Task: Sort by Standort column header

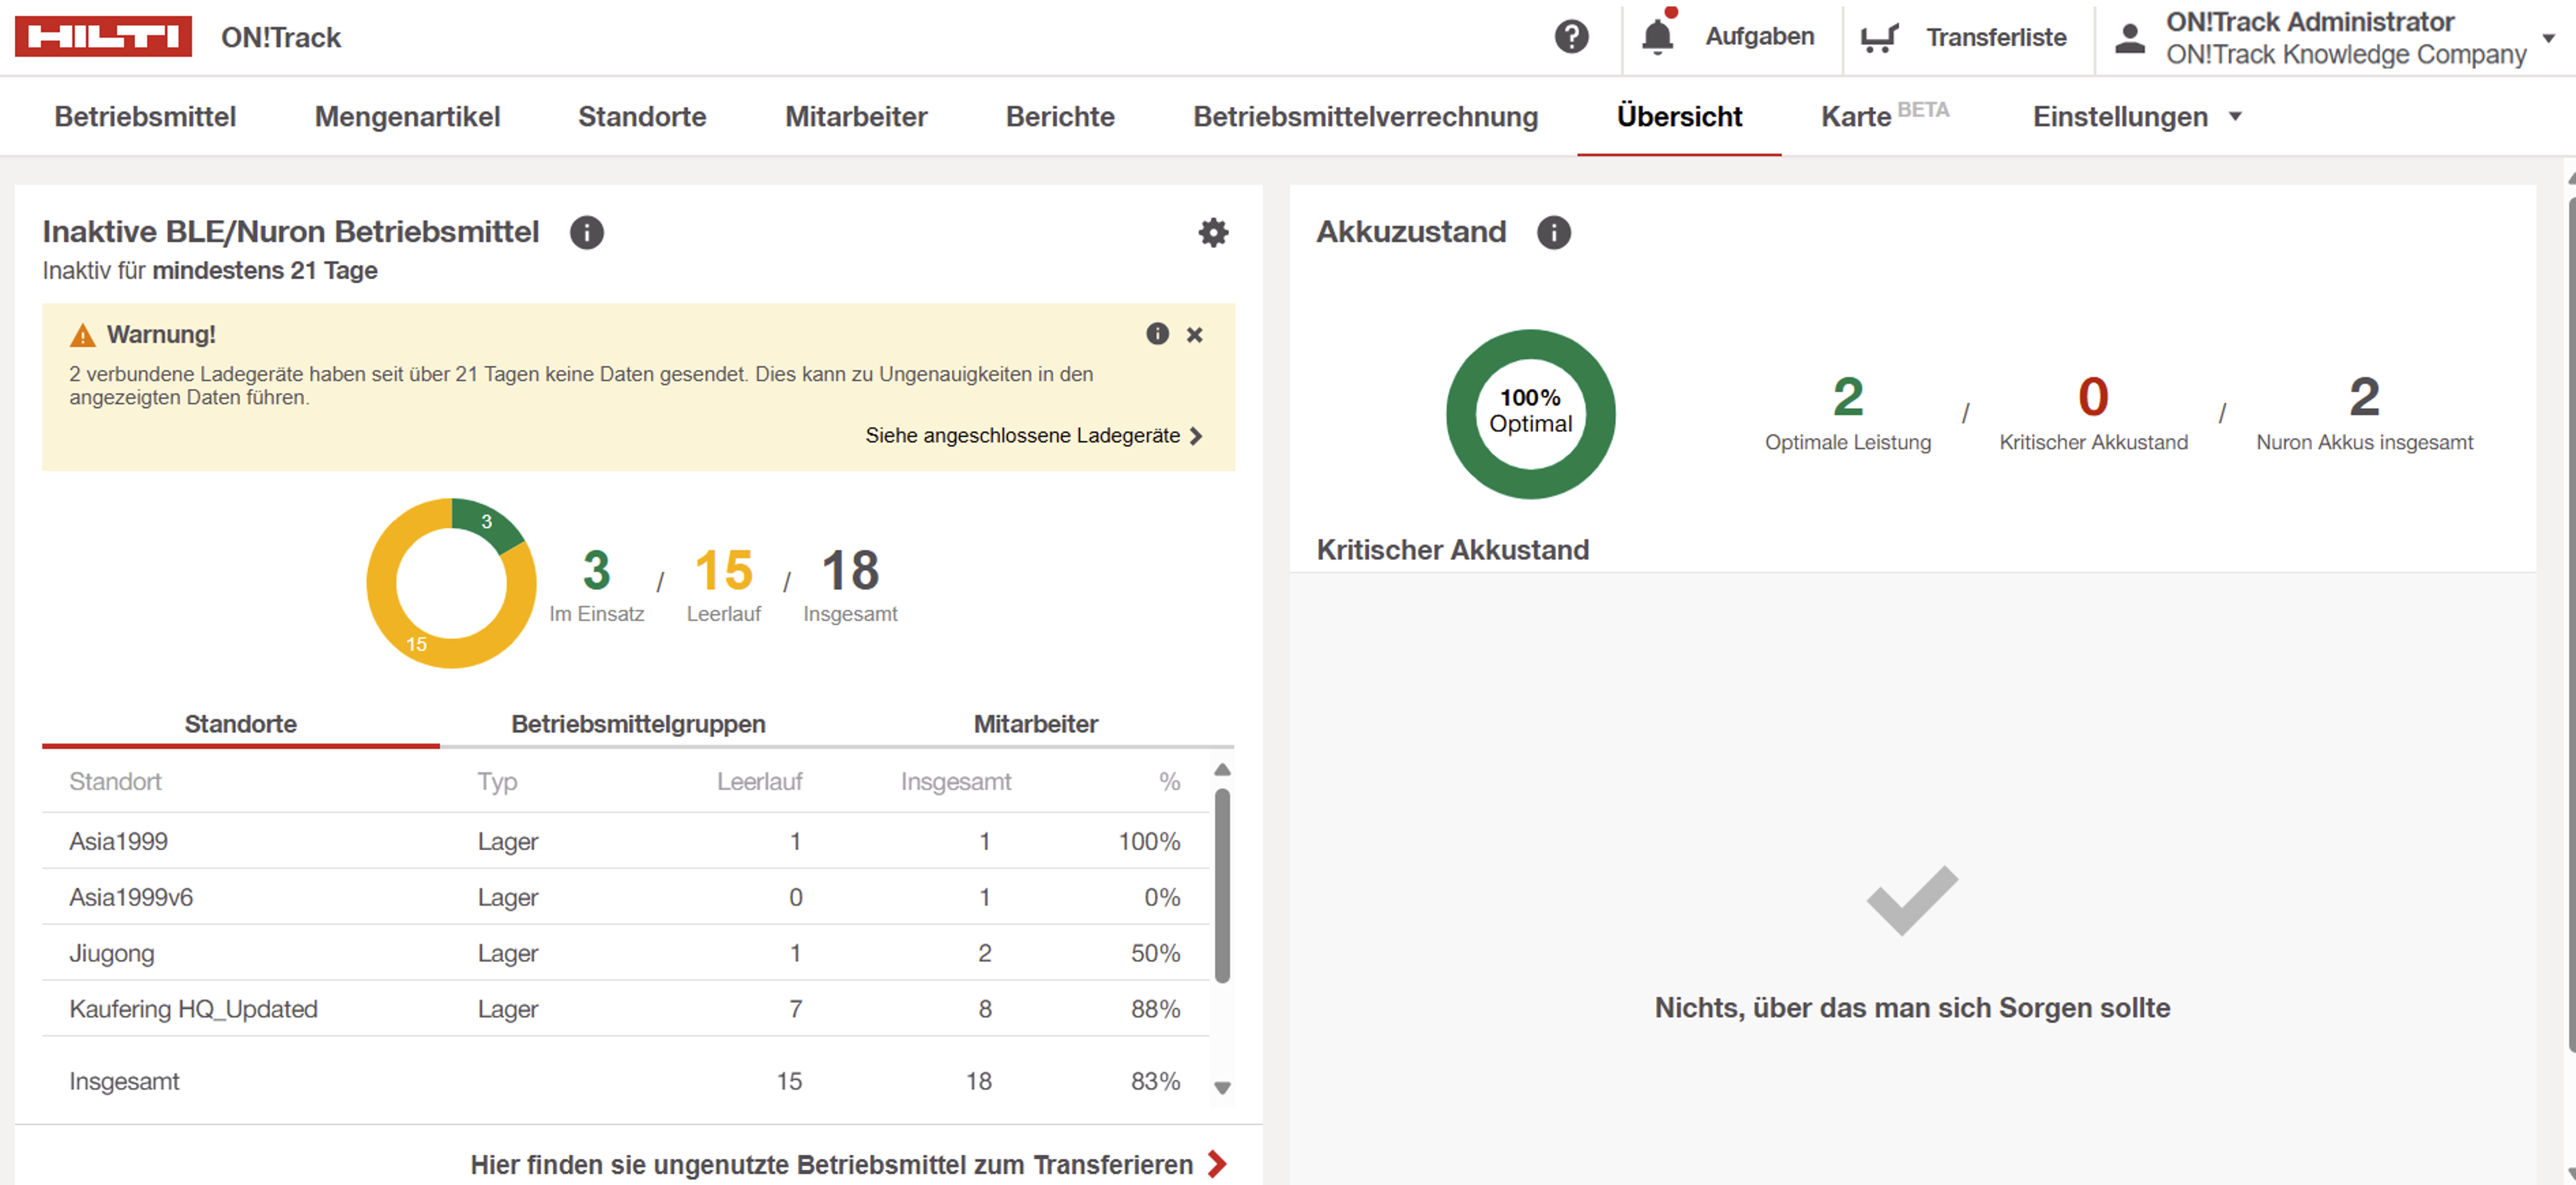Action: point(115,781)
